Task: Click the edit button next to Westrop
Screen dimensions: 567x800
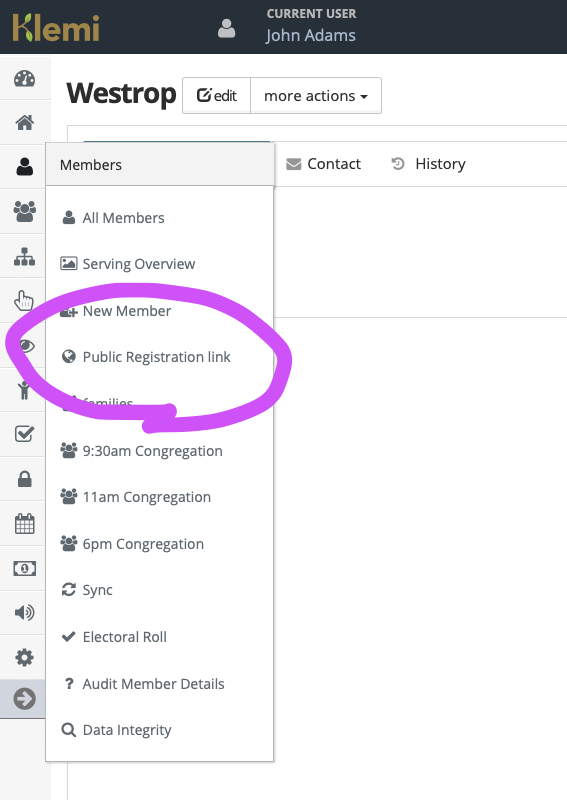Action: click(217, 95)
